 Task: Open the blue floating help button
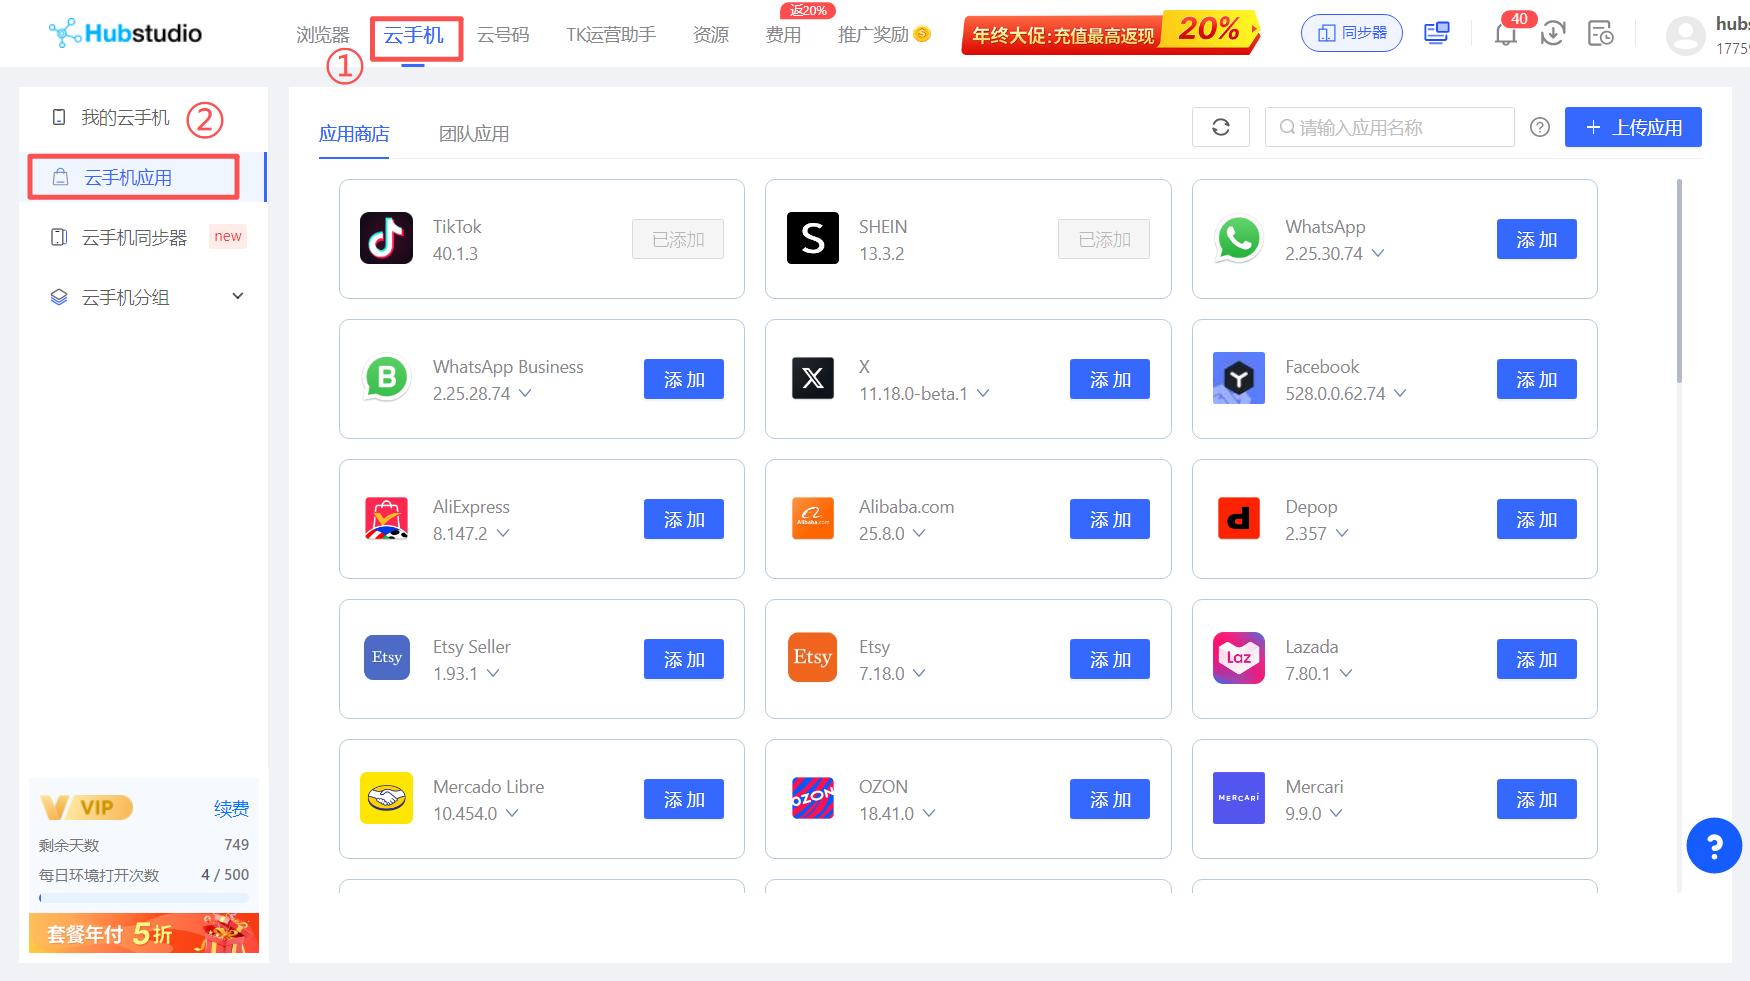[x=1714, y=846]
